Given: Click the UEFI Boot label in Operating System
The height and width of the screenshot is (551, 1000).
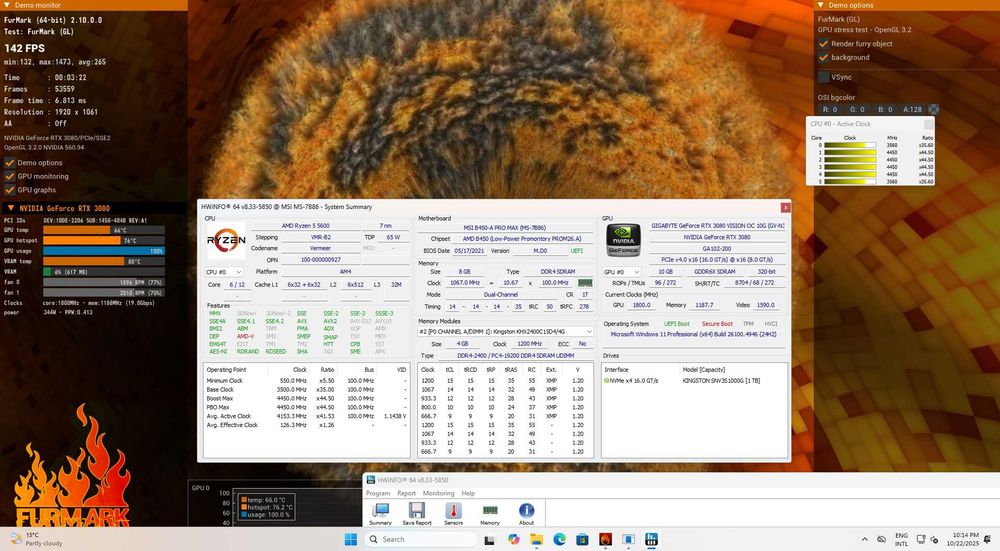Looking at the screenshot, I should pyautogui.click(x=677, y=324).
